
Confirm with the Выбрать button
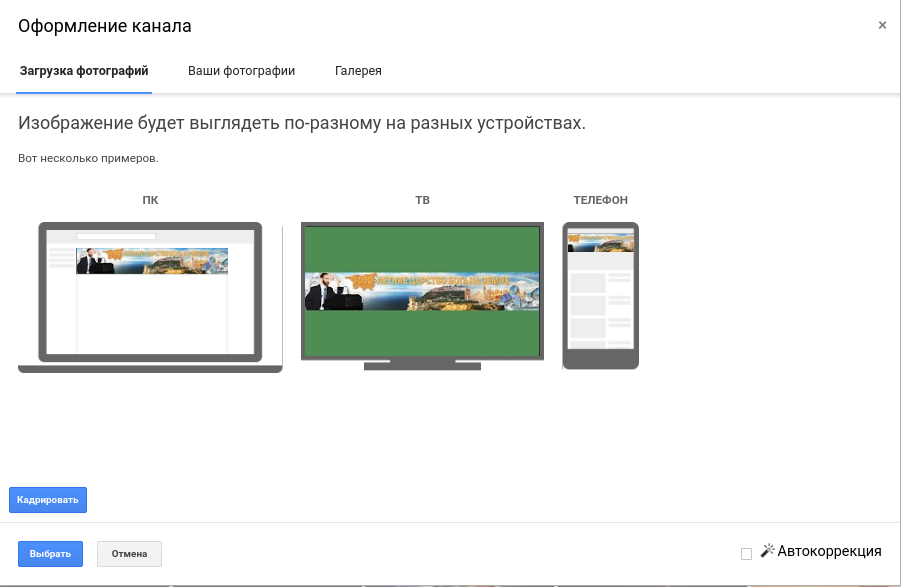click(x=50, y=554)
